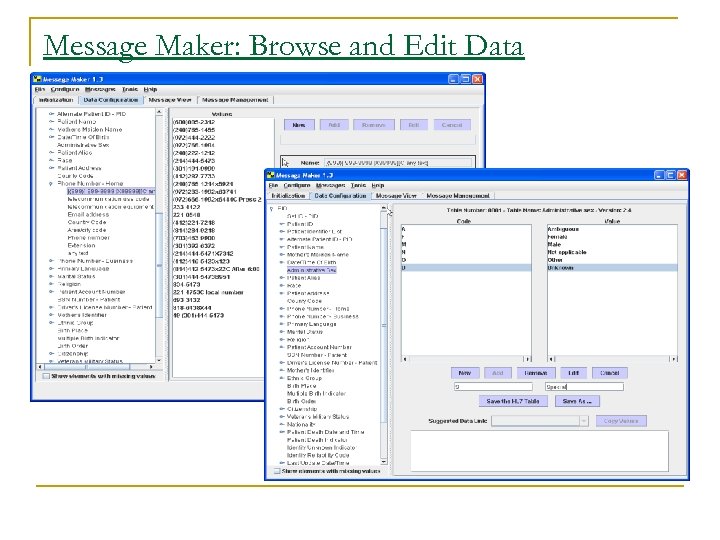Select '221 4753C local number' in Values list

pyautogui.click(x=208, y=292)
